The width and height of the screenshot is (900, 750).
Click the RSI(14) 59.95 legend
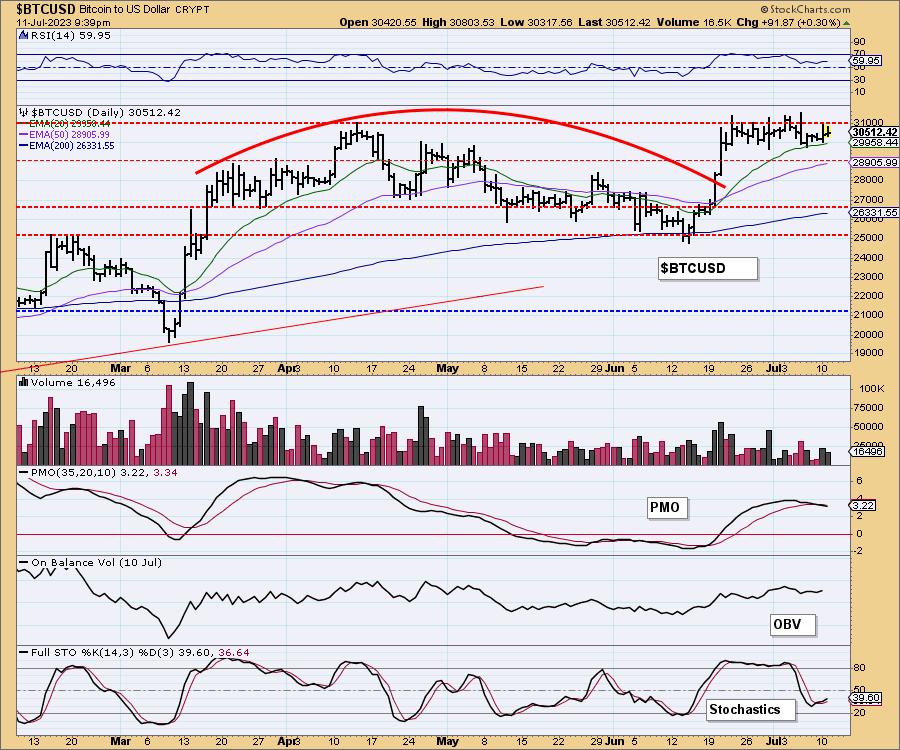[71, 35]
